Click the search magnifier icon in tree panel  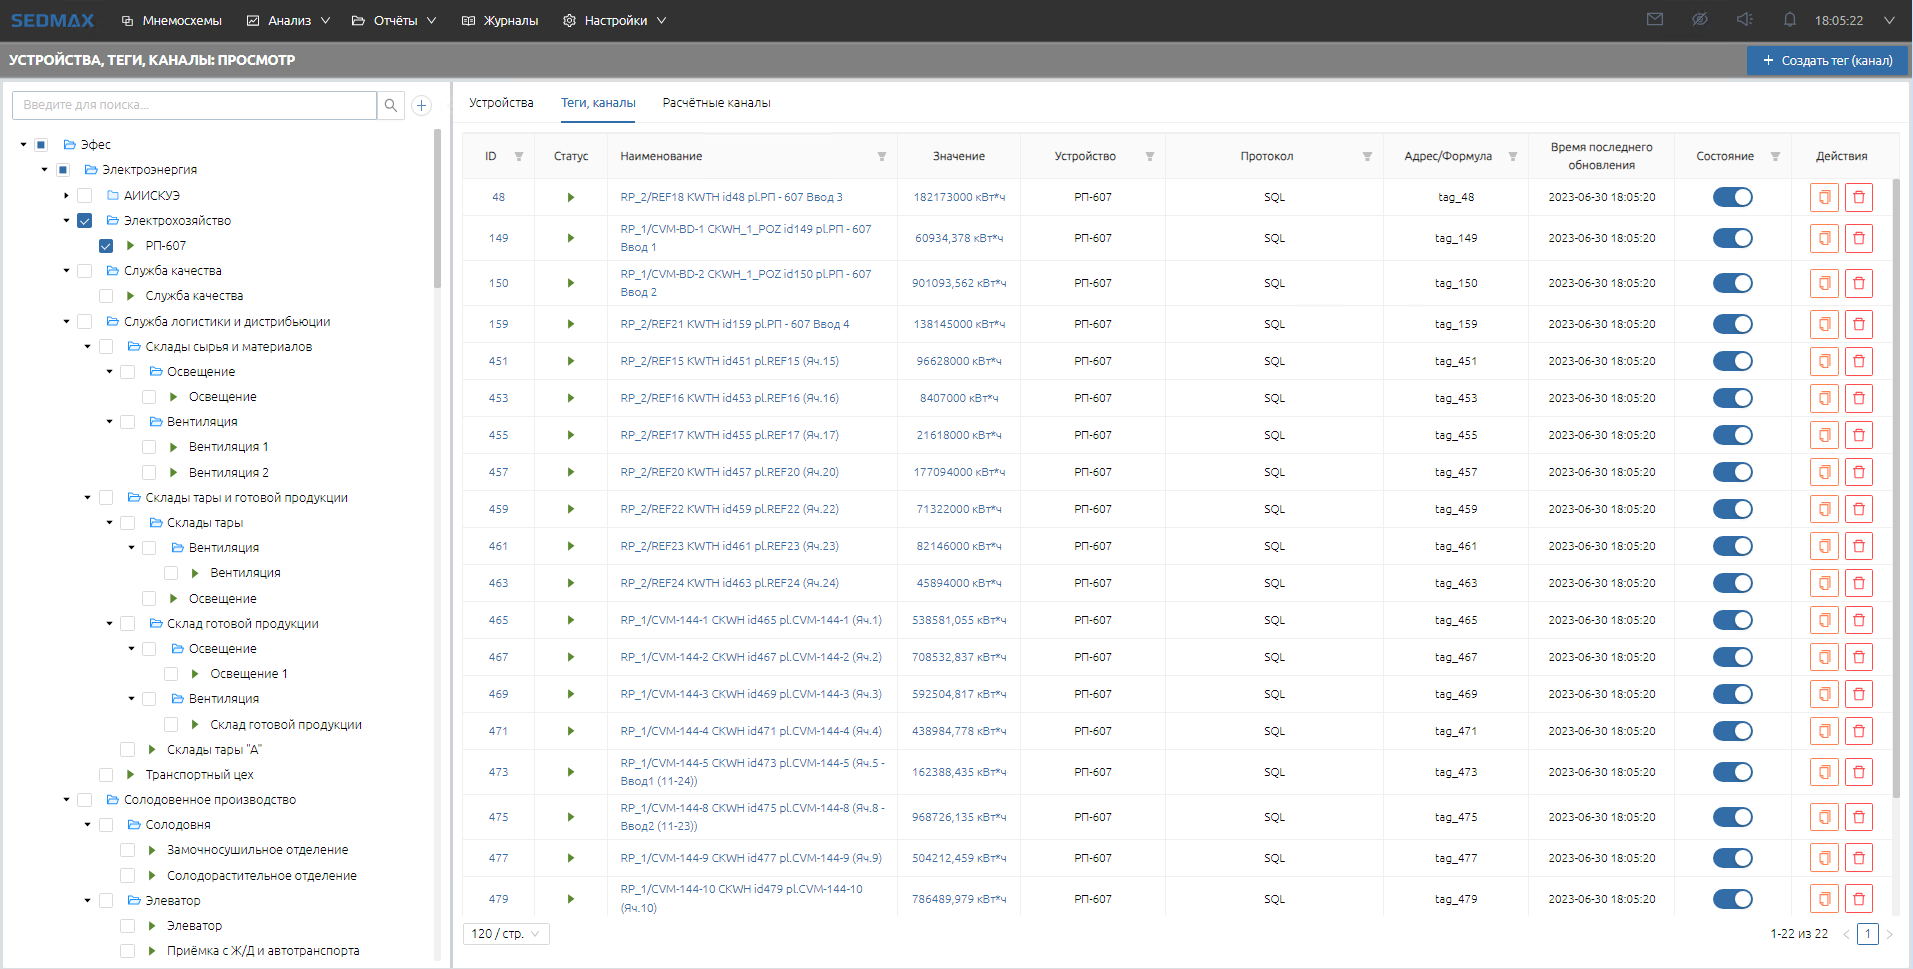coord(391,105)
